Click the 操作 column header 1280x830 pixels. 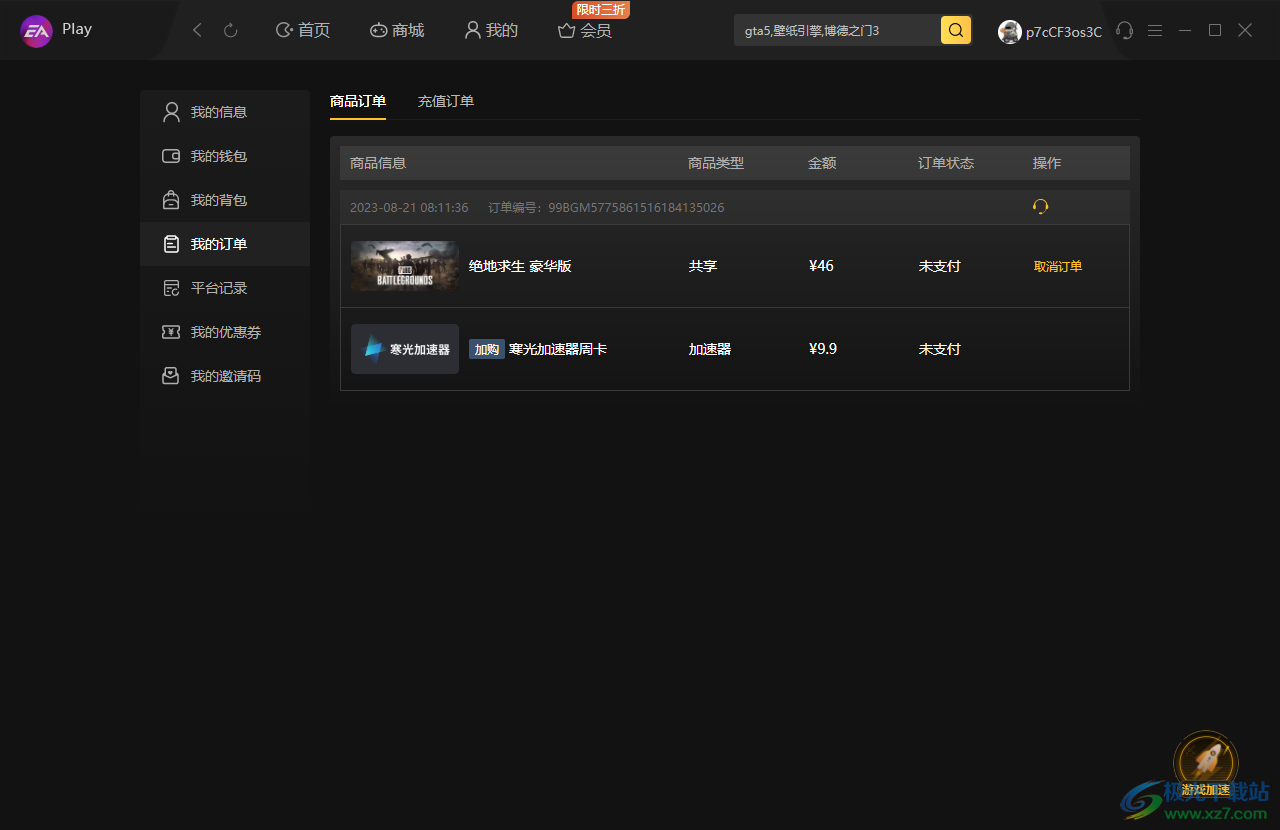[x=1047, y=163]
